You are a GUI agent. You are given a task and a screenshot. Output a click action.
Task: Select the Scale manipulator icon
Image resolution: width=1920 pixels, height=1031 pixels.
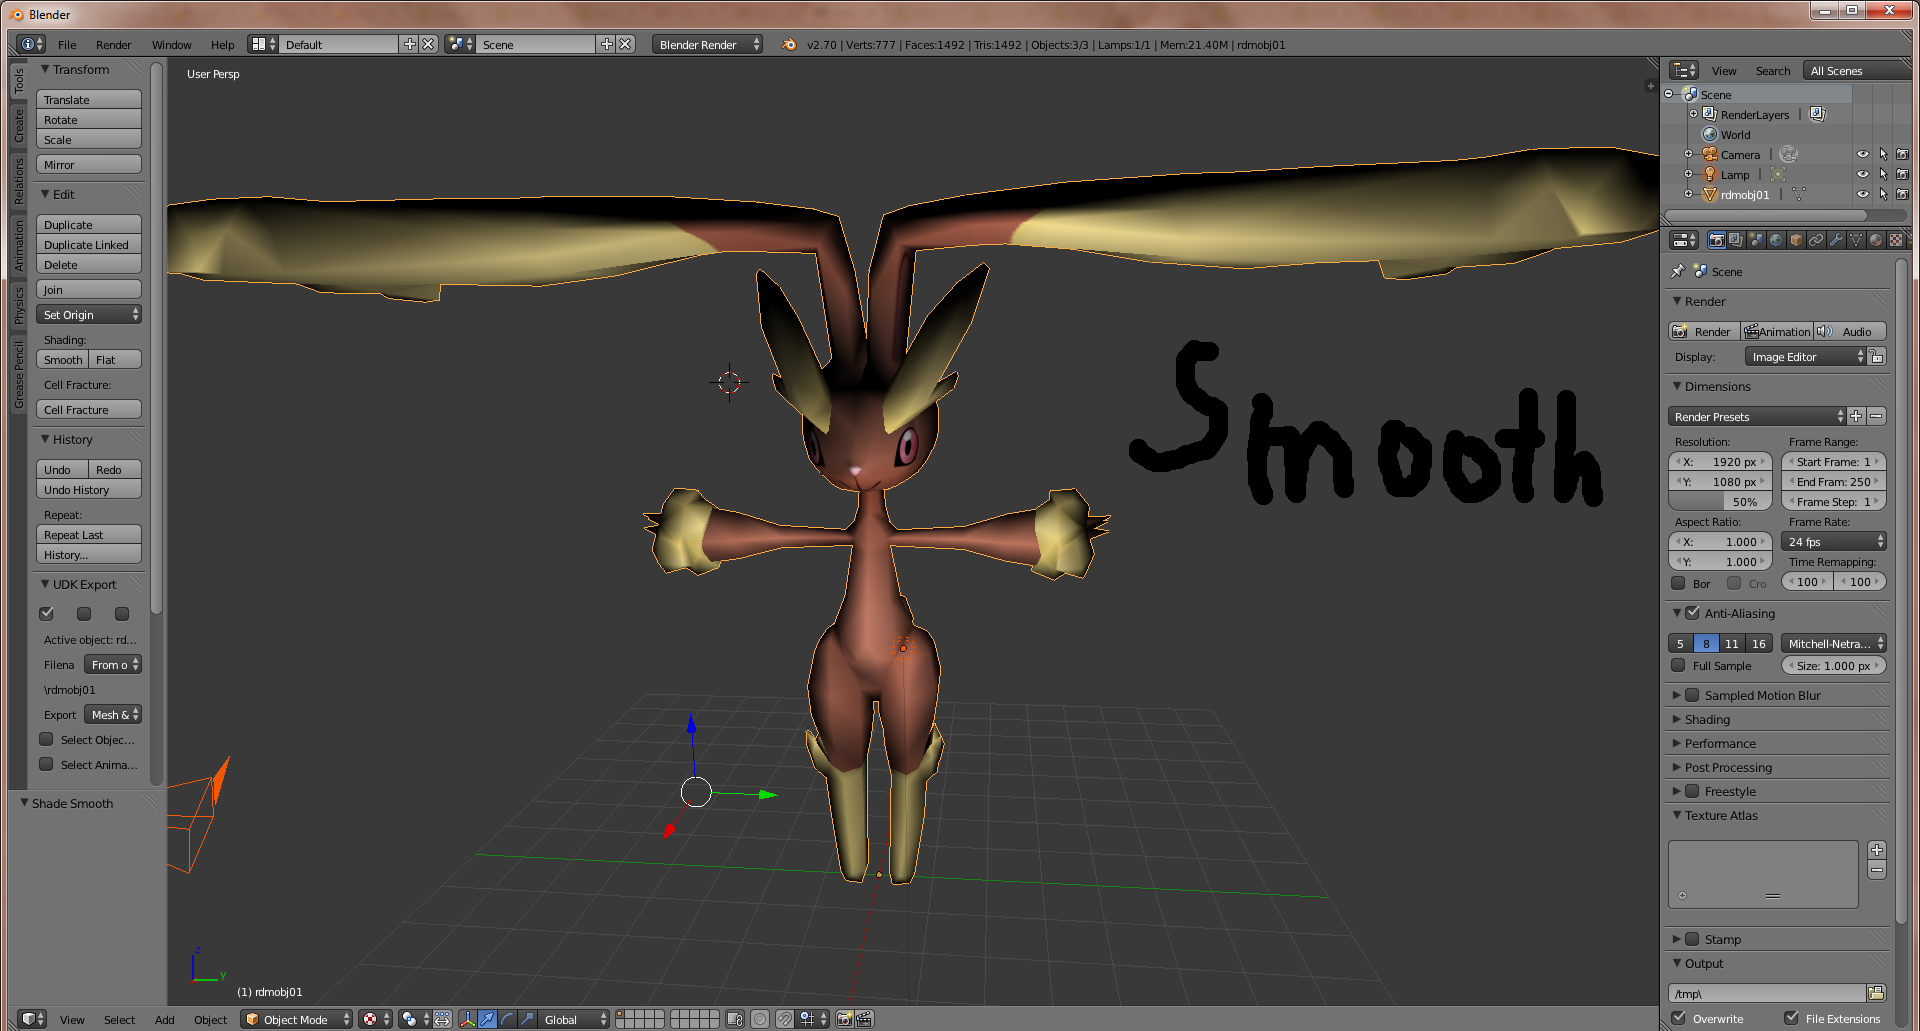(527, 1019)
